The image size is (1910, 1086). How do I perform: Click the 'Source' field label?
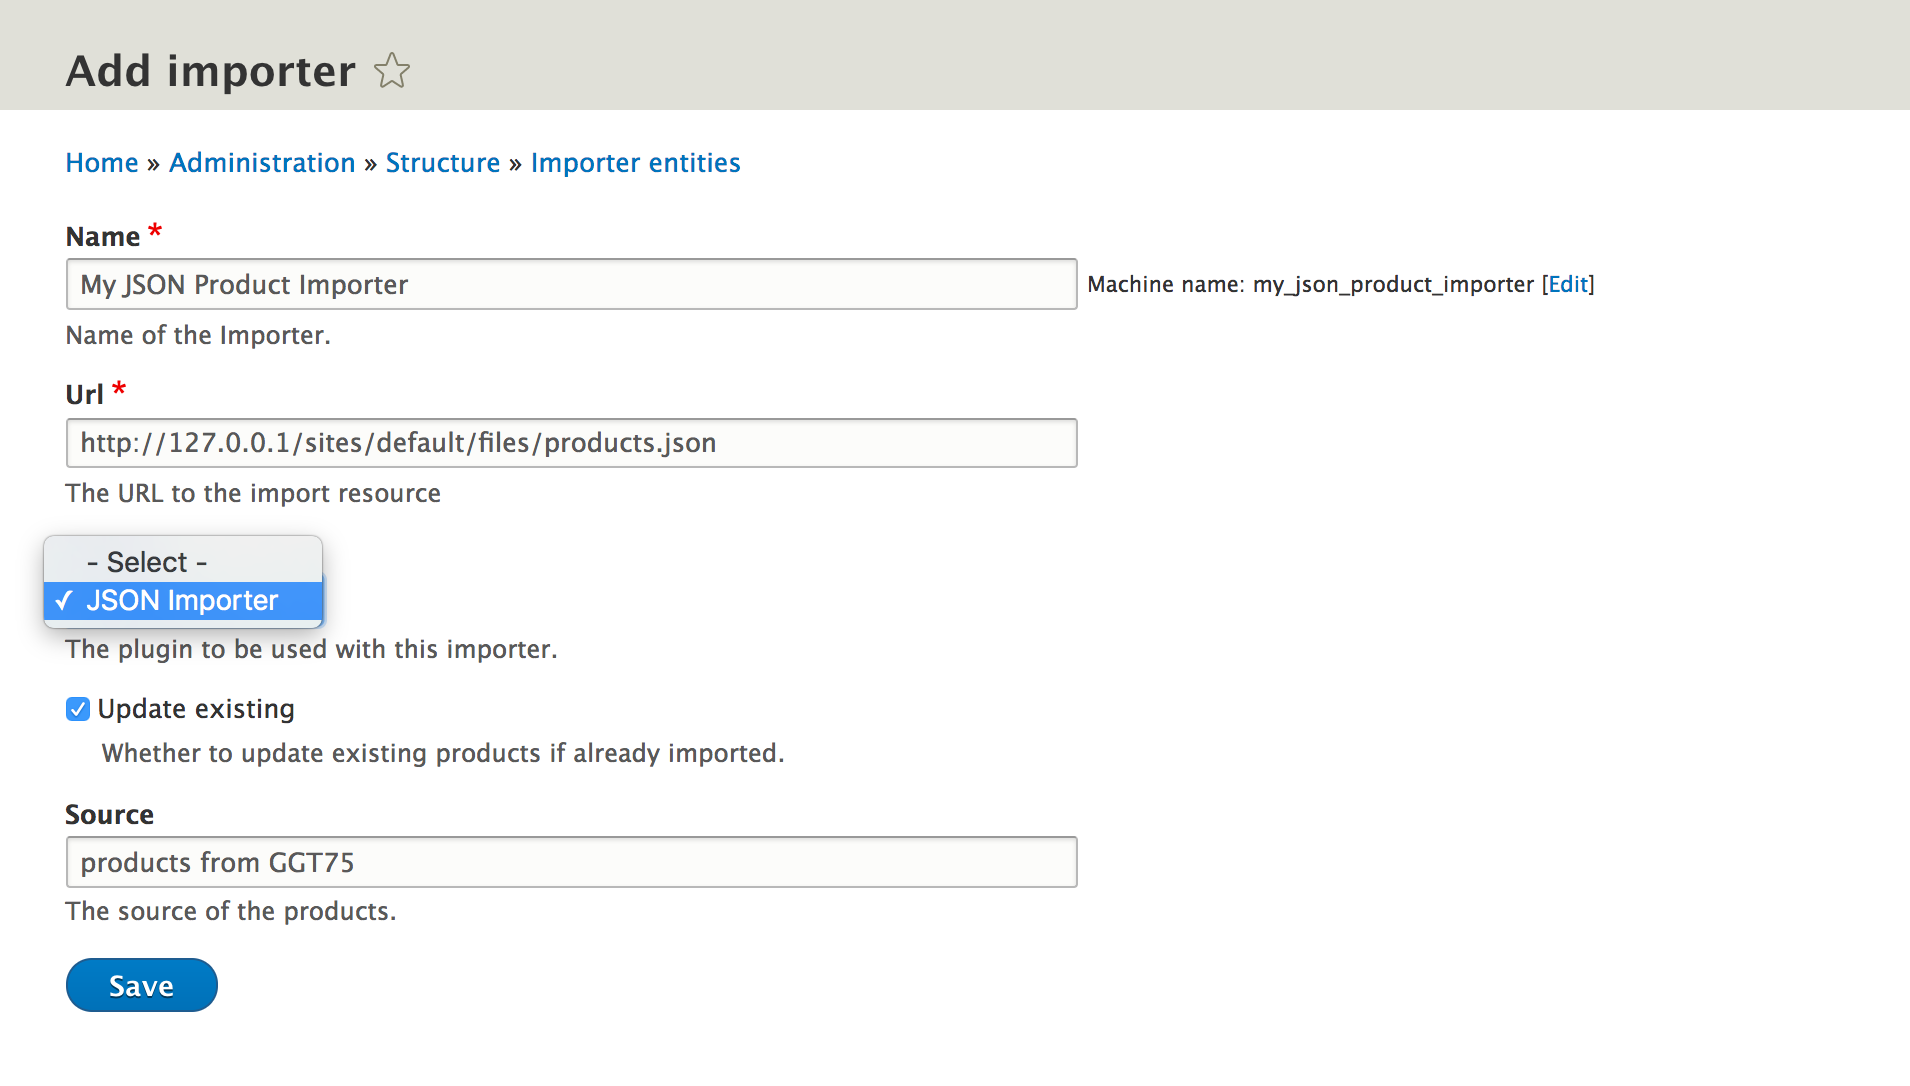pos(110,815)
